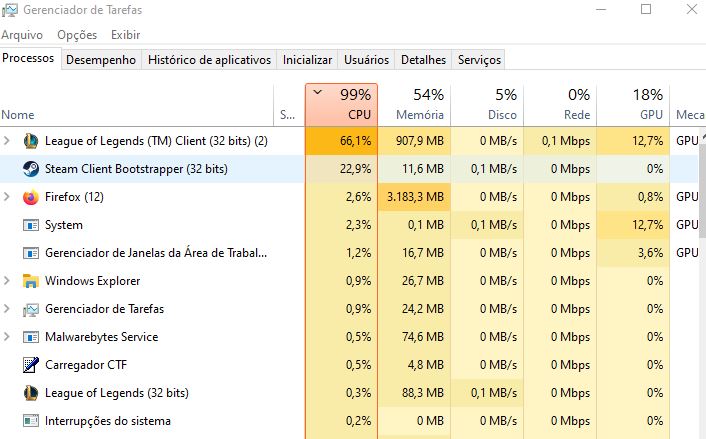
Task: Click the 16,7 MB memory cell
Action: point(414,253)
